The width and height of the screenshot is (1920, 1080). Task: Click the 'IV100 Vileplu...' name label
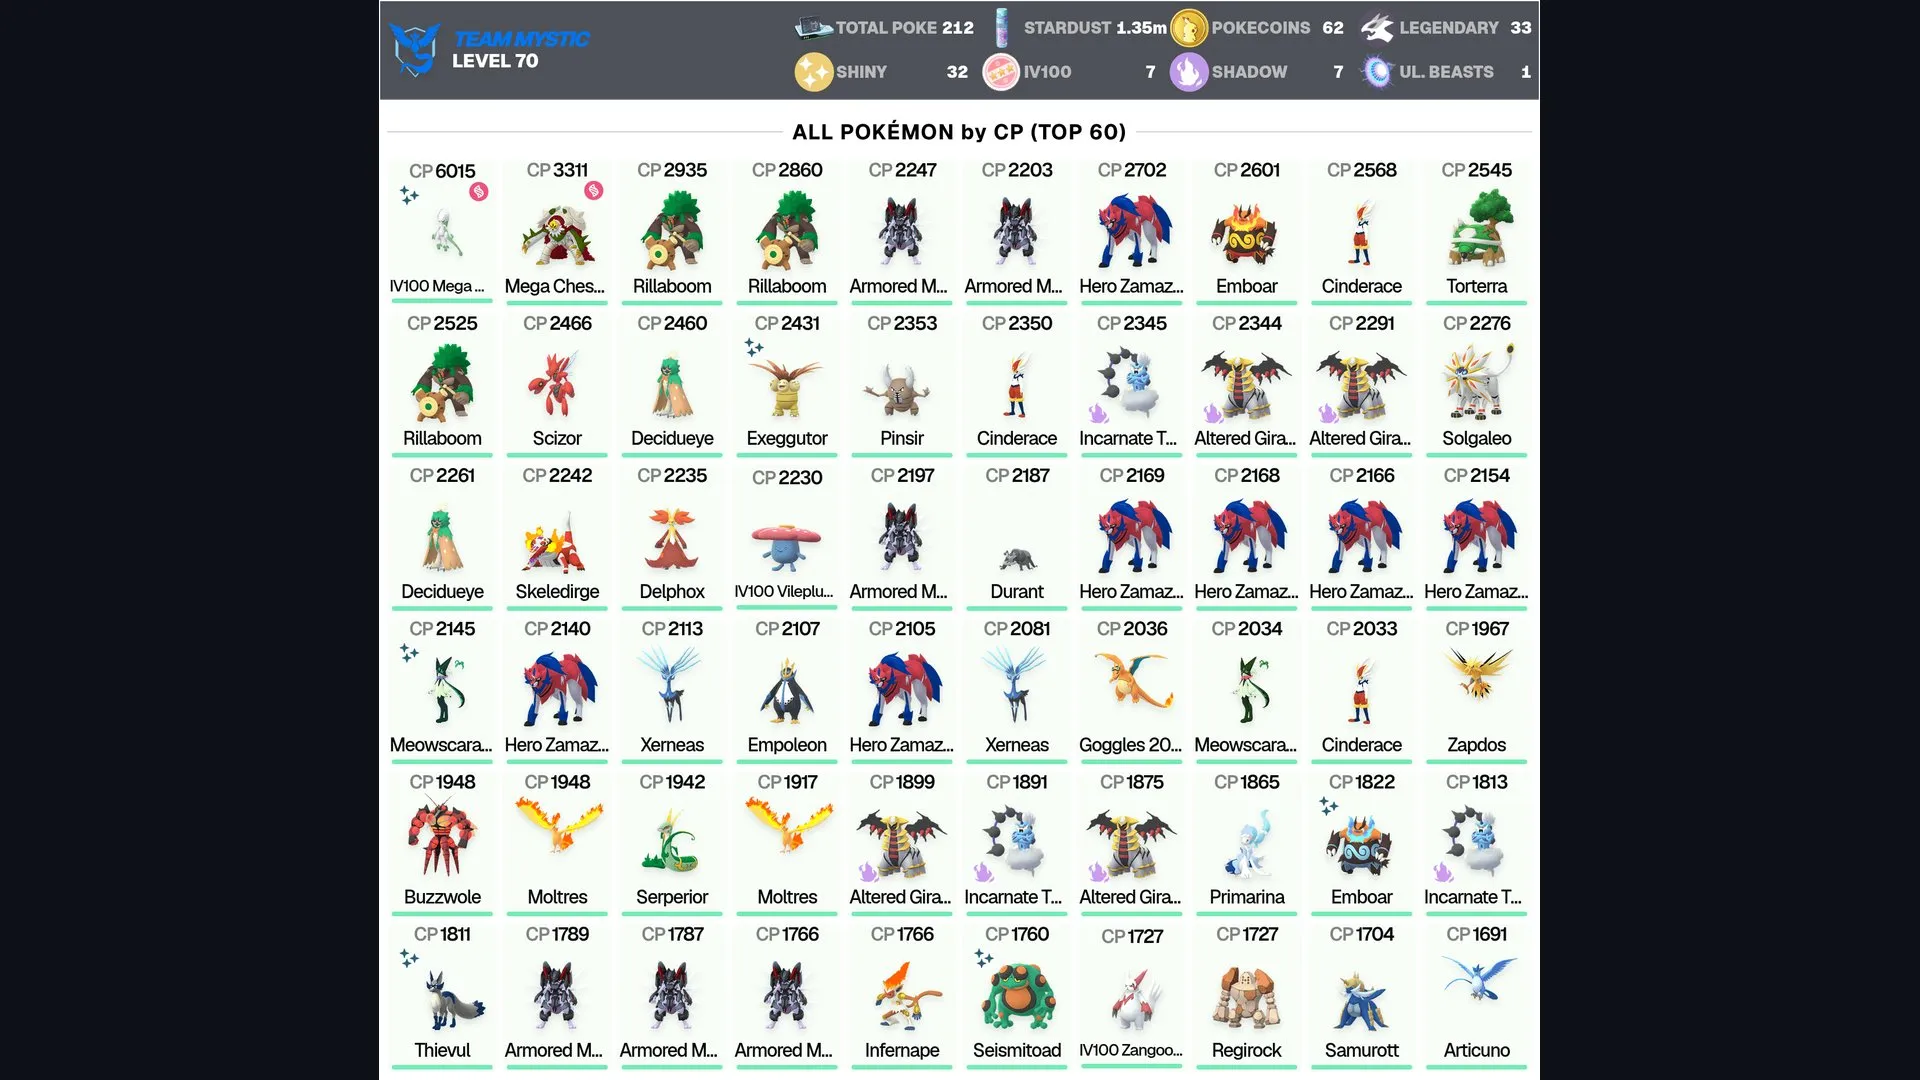[784, 591]
